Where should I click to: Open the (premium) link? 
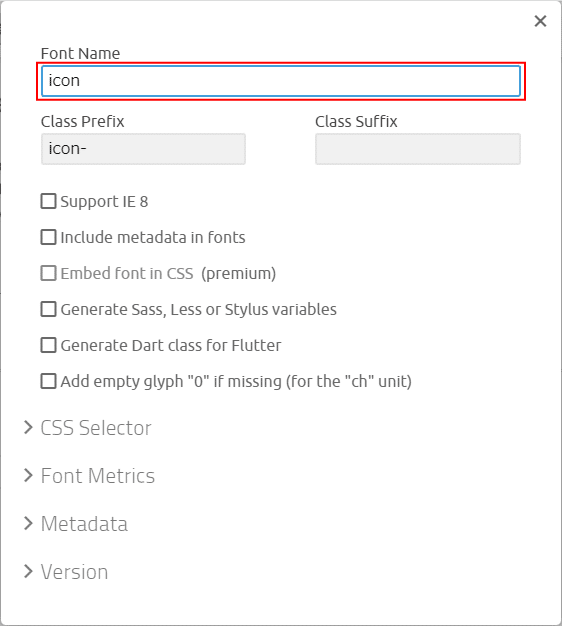point(238,274)
